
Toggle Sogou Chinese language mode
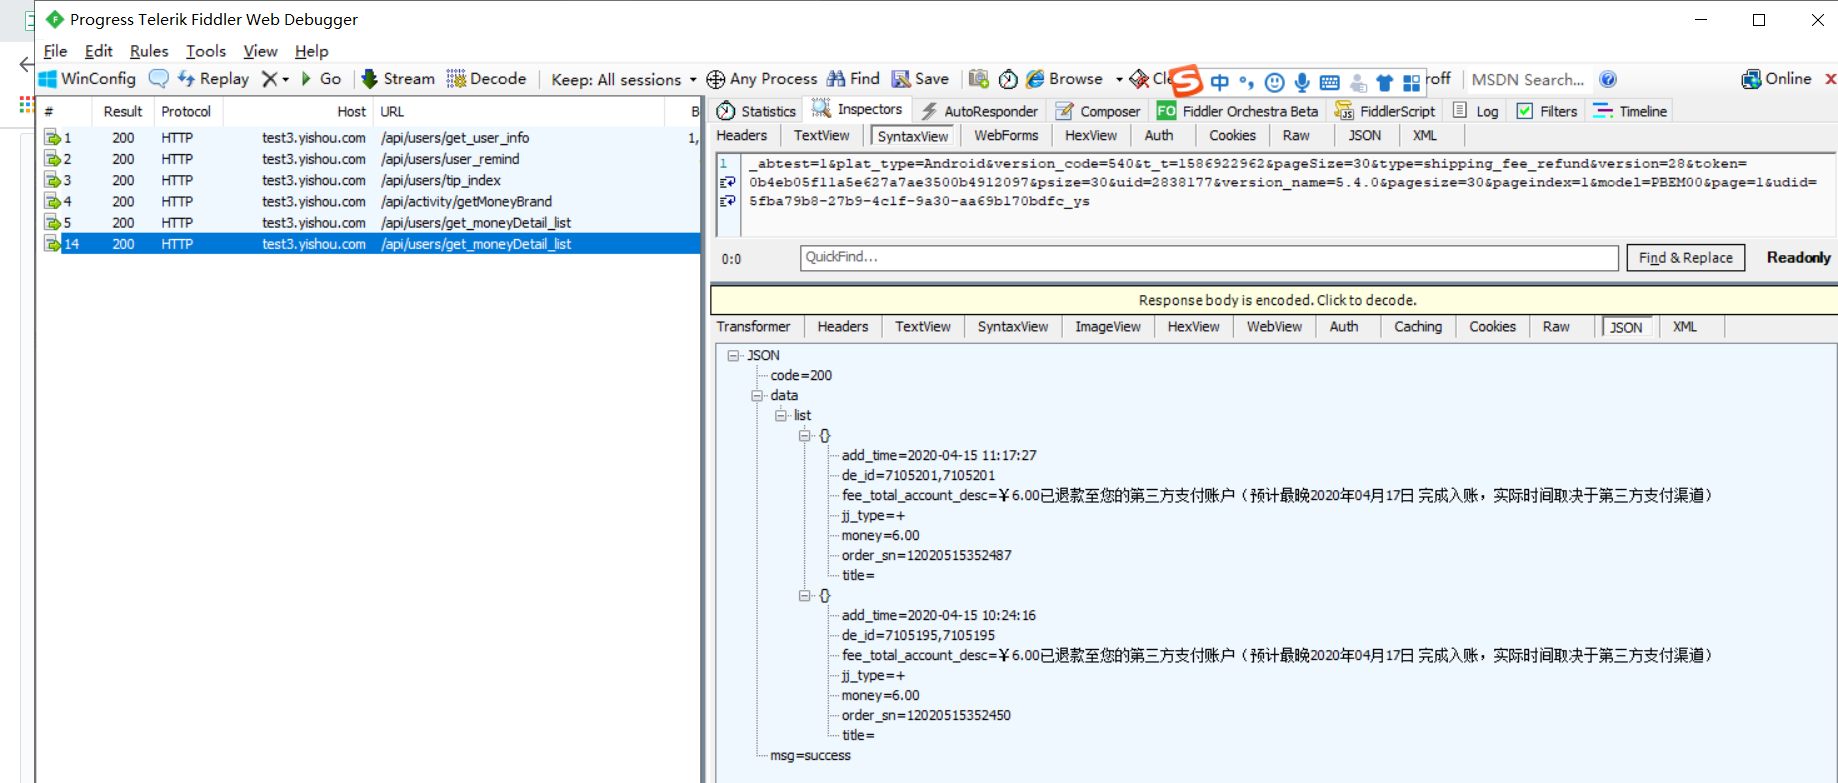click(1219, 82)
